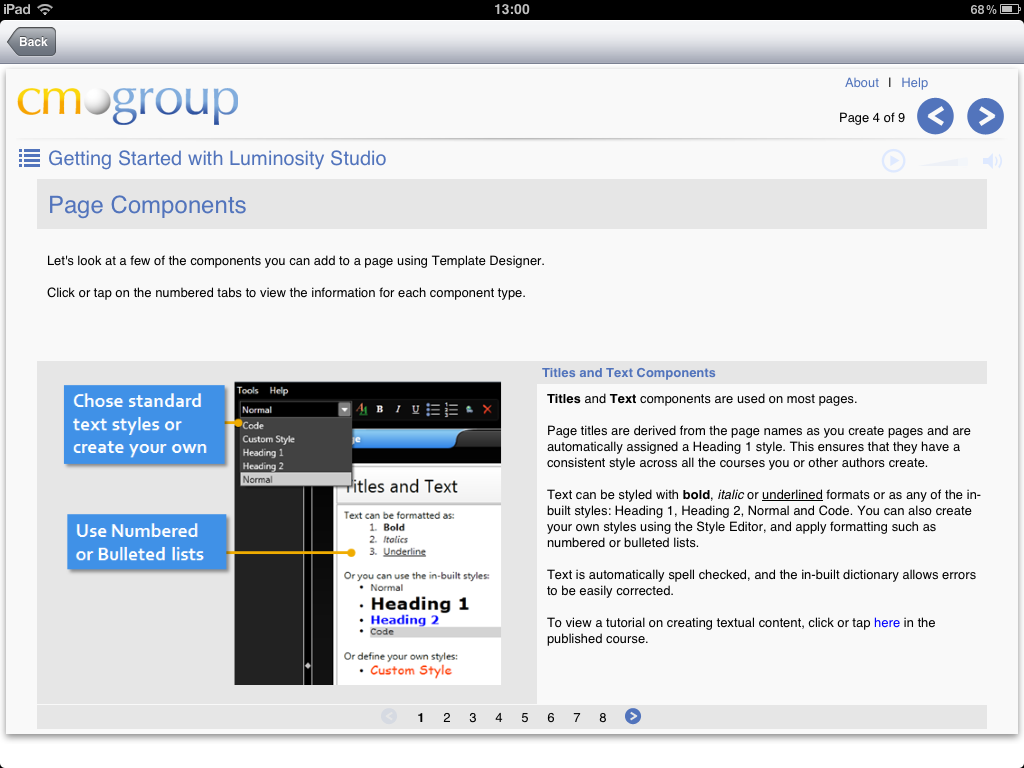Click 'Getting Started with Luminosity Studio' title
This screenshot has height=768, width=1024.
point(217,158)
